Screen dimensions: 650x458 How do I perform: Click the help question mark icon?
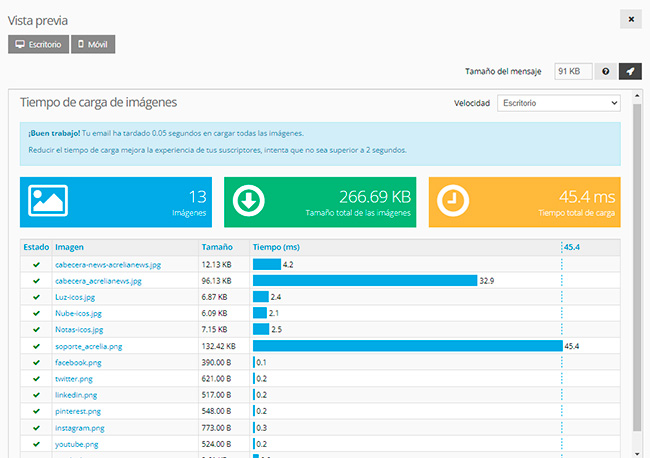605,71
